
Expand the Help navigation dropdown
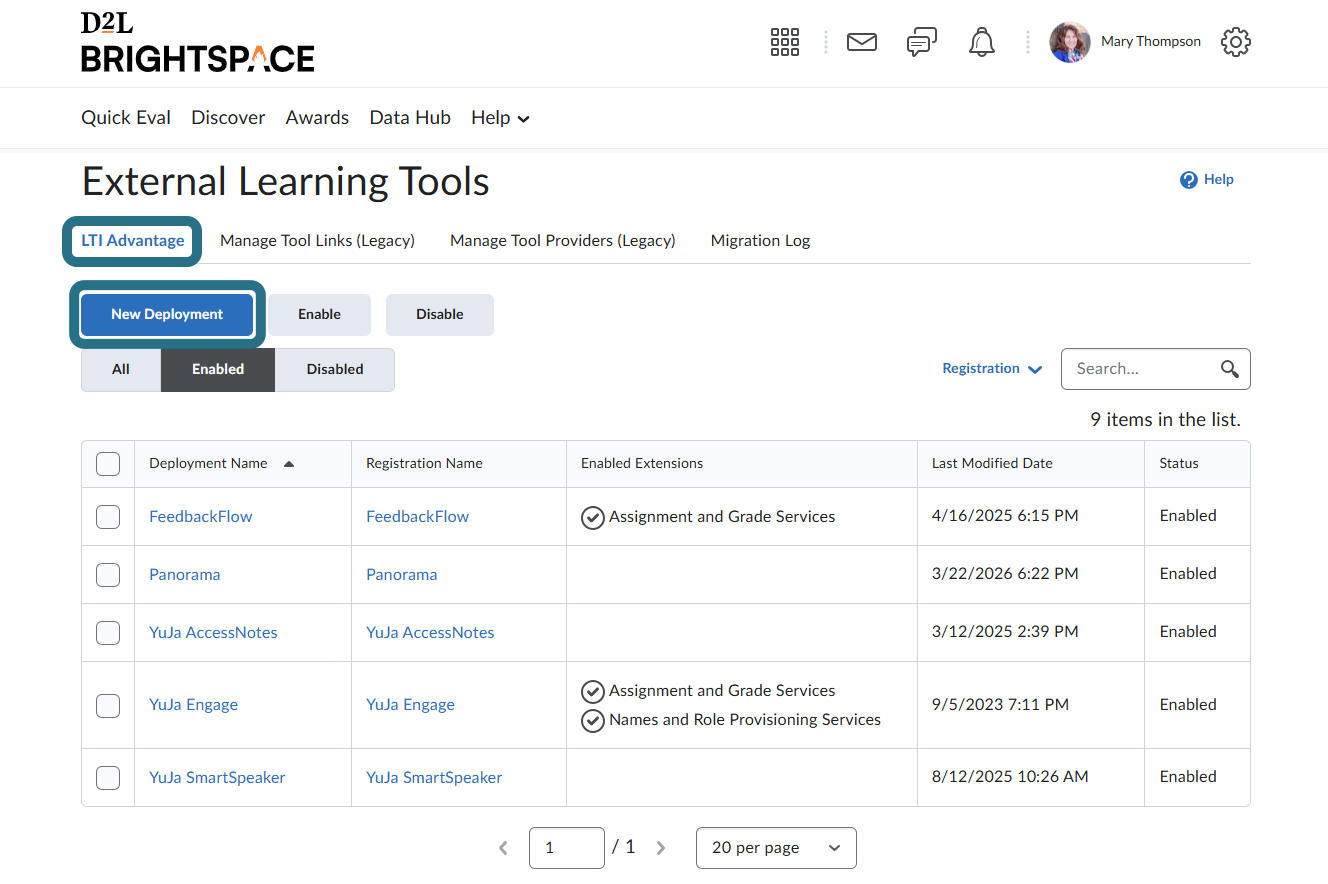click(500, 118)
